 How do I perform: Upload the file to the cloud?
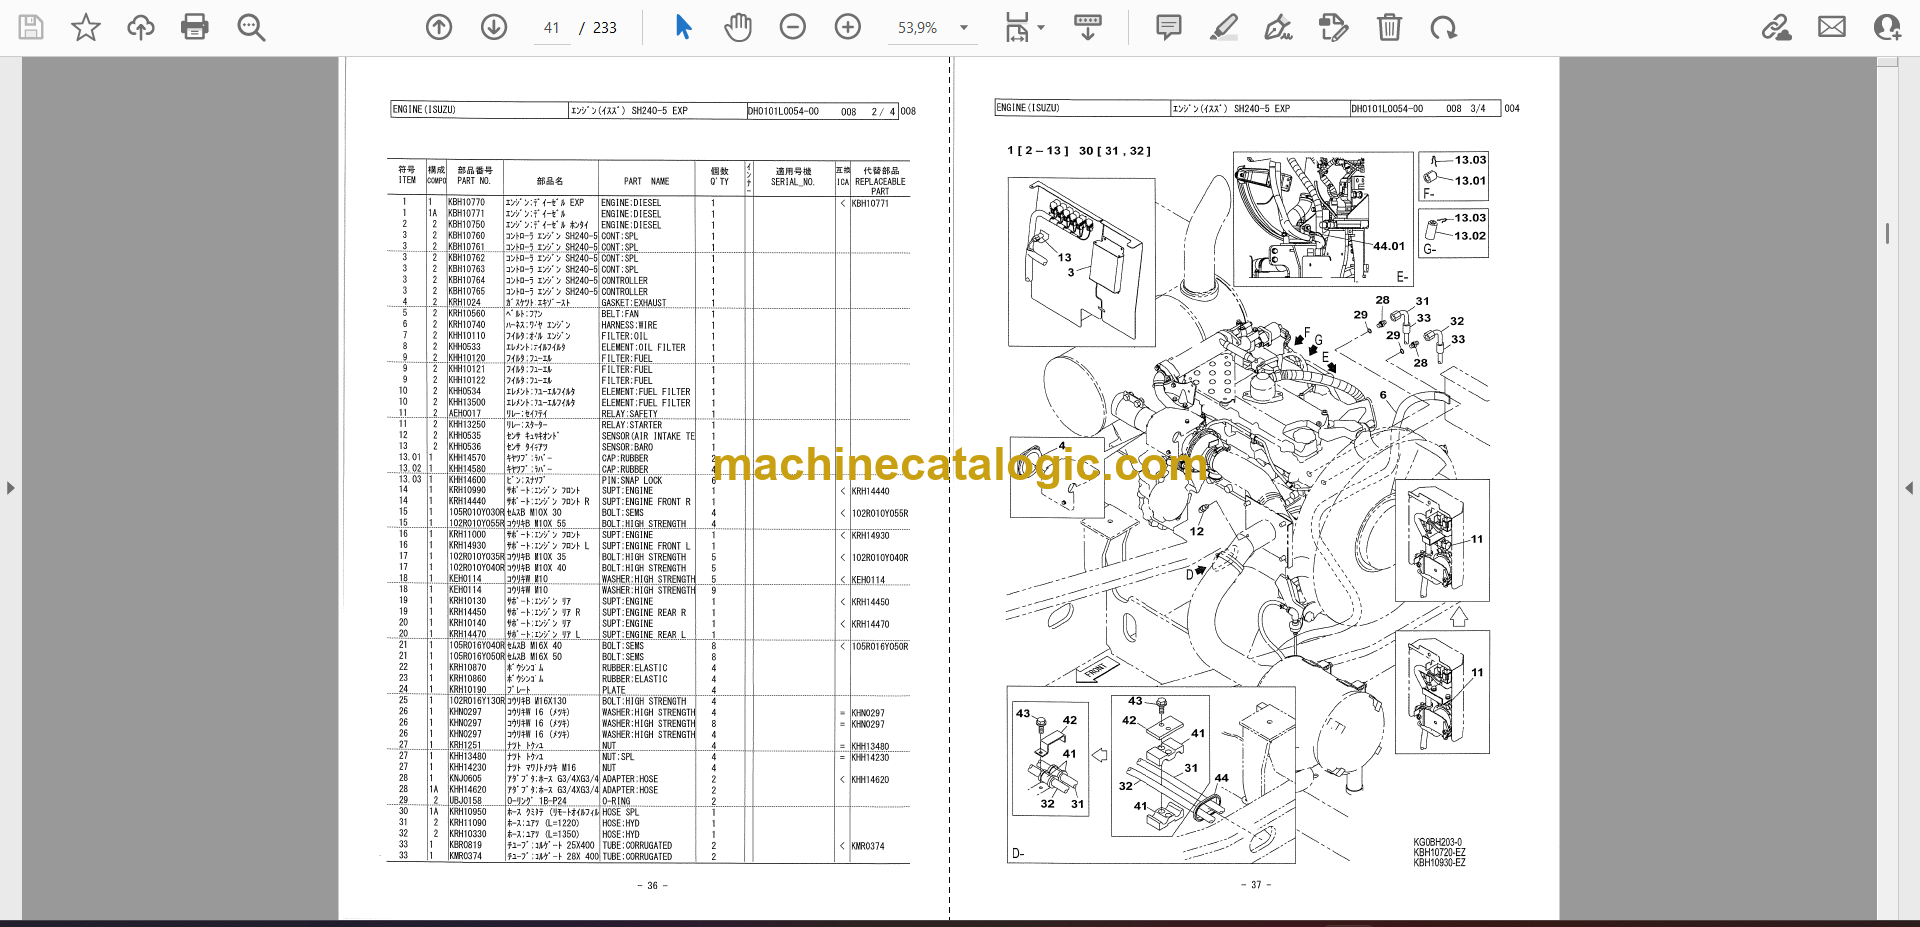point(140,27)
